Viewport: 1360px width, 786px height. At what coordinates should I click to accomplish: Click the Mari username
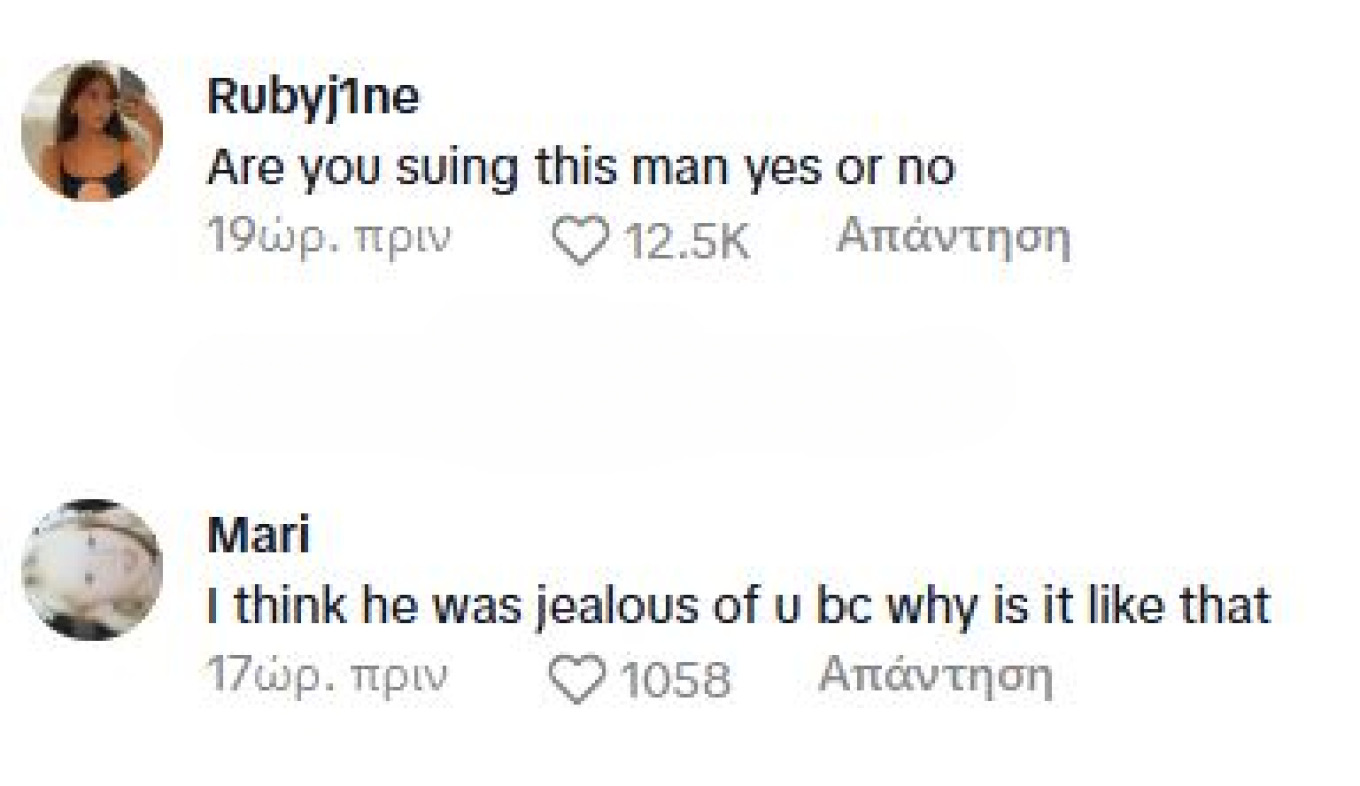[x=258, y=536]
